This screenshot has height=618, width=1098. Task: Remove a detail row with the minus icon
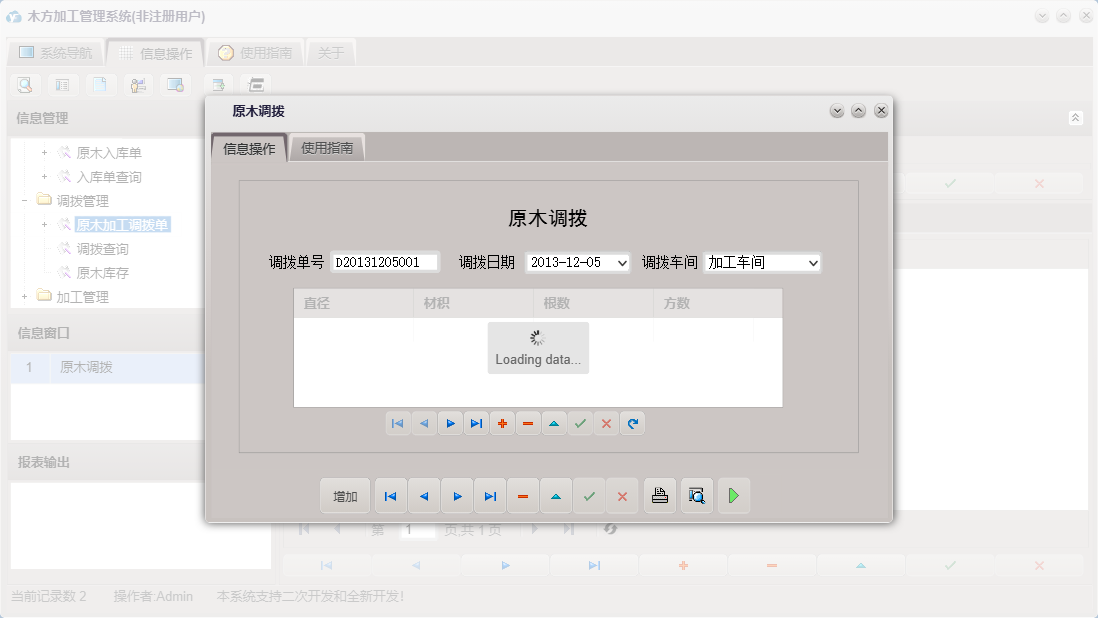pos(528,423)
